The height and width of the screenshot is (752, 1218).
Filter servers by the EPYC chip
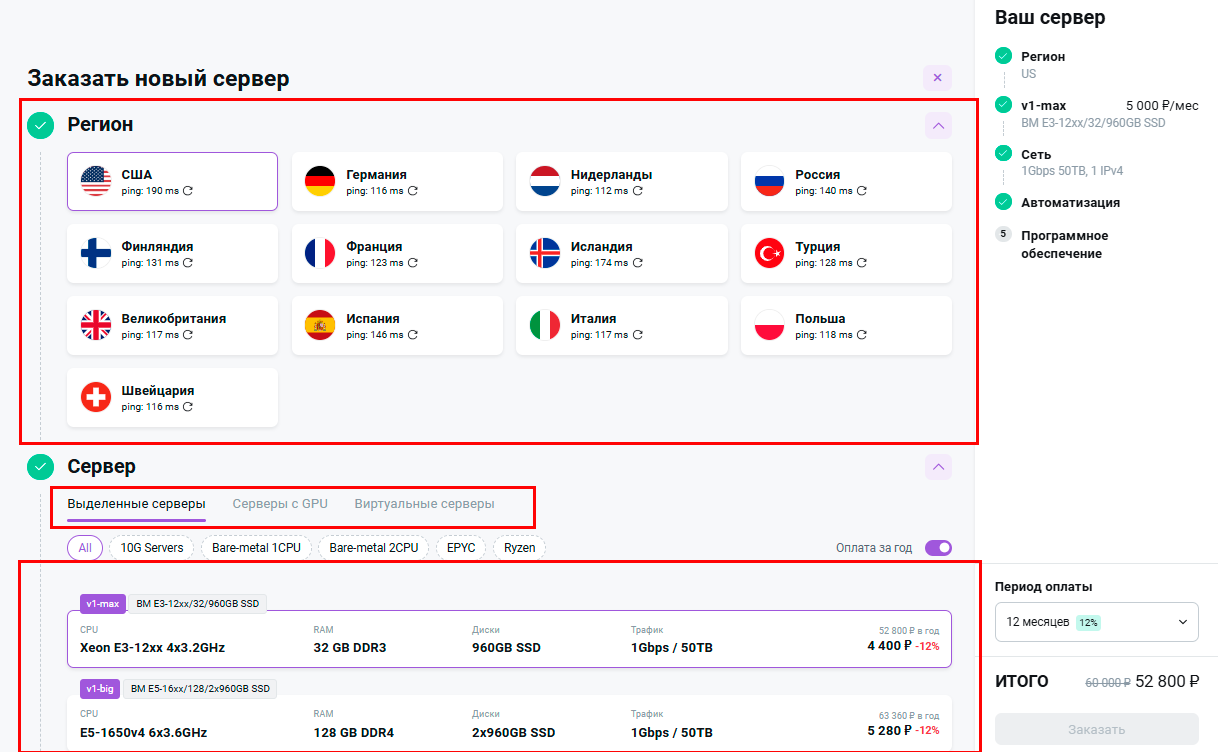[x=461, y=548]
